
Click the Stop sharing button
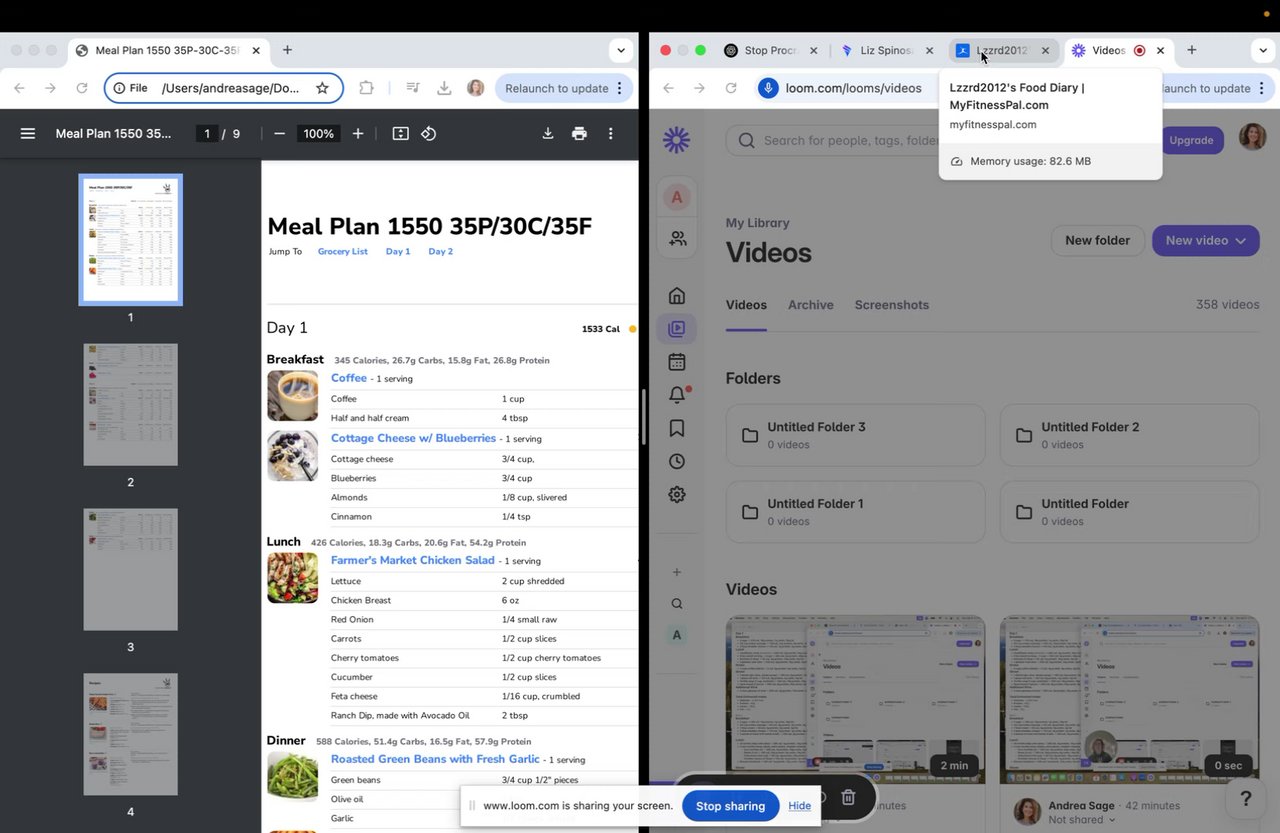[730, 806]
